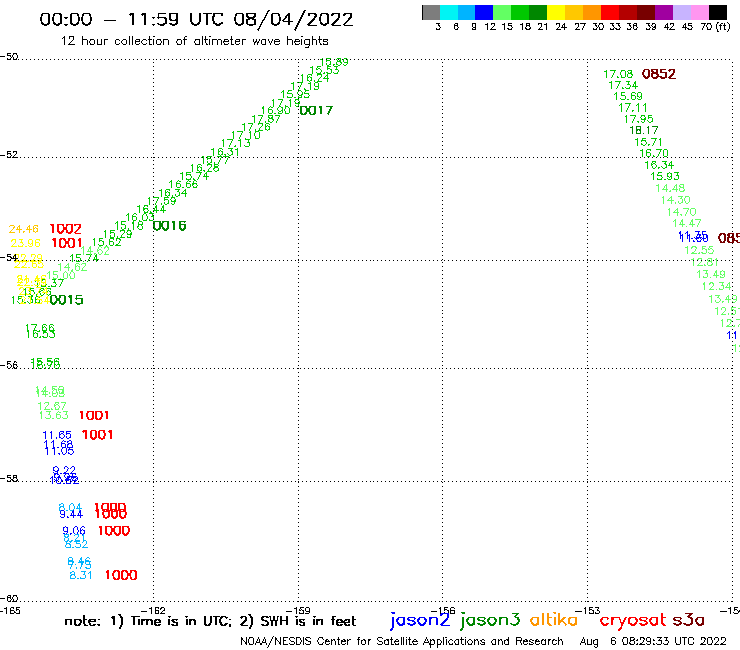Click the date range title text

196,20
